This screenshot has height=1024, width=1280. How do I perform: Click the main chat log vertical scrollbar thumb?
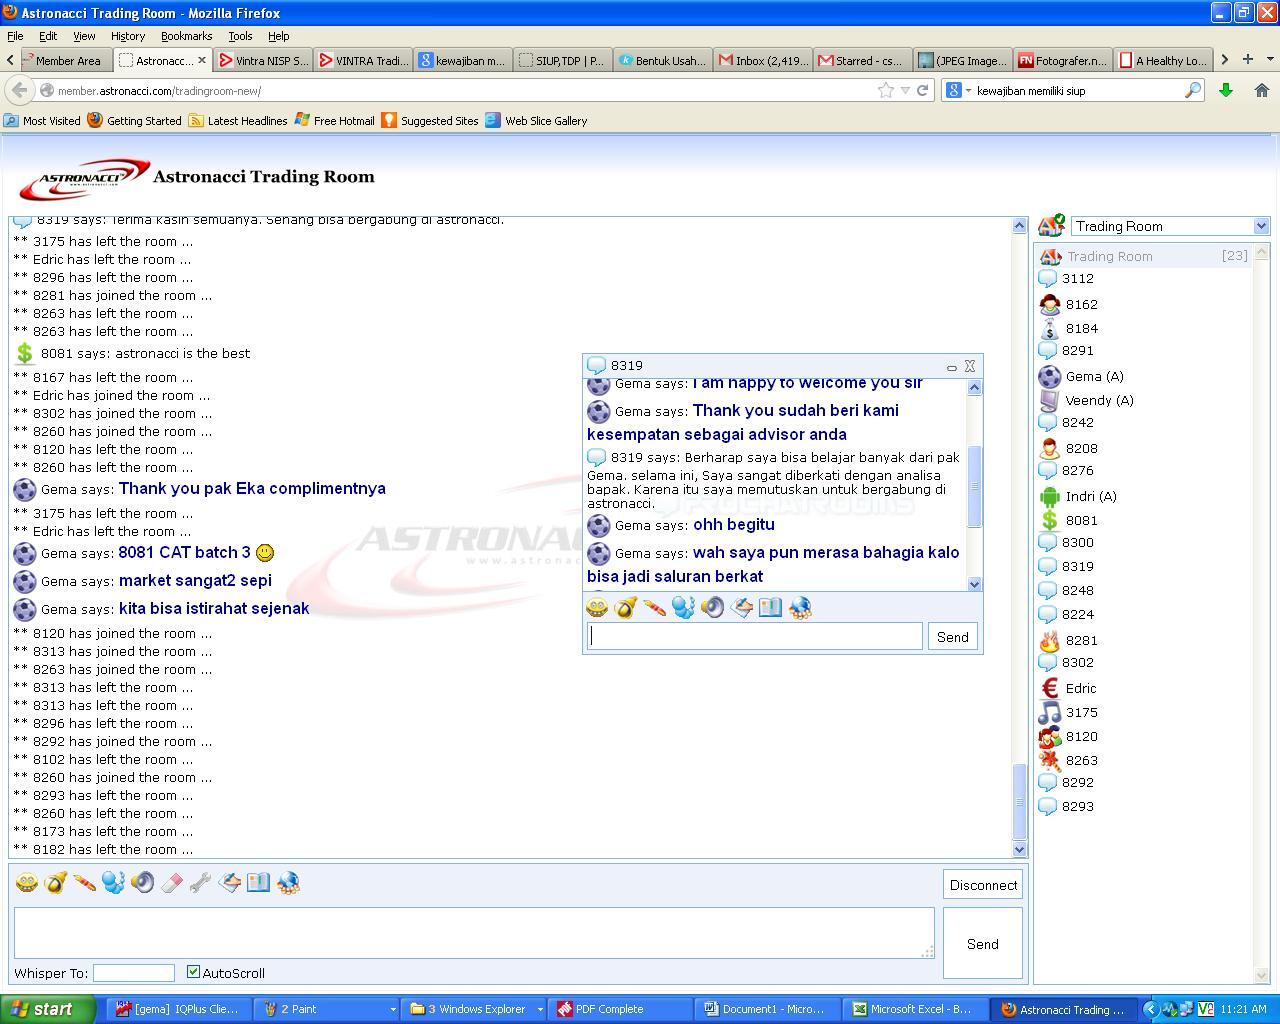point(1019,801)
